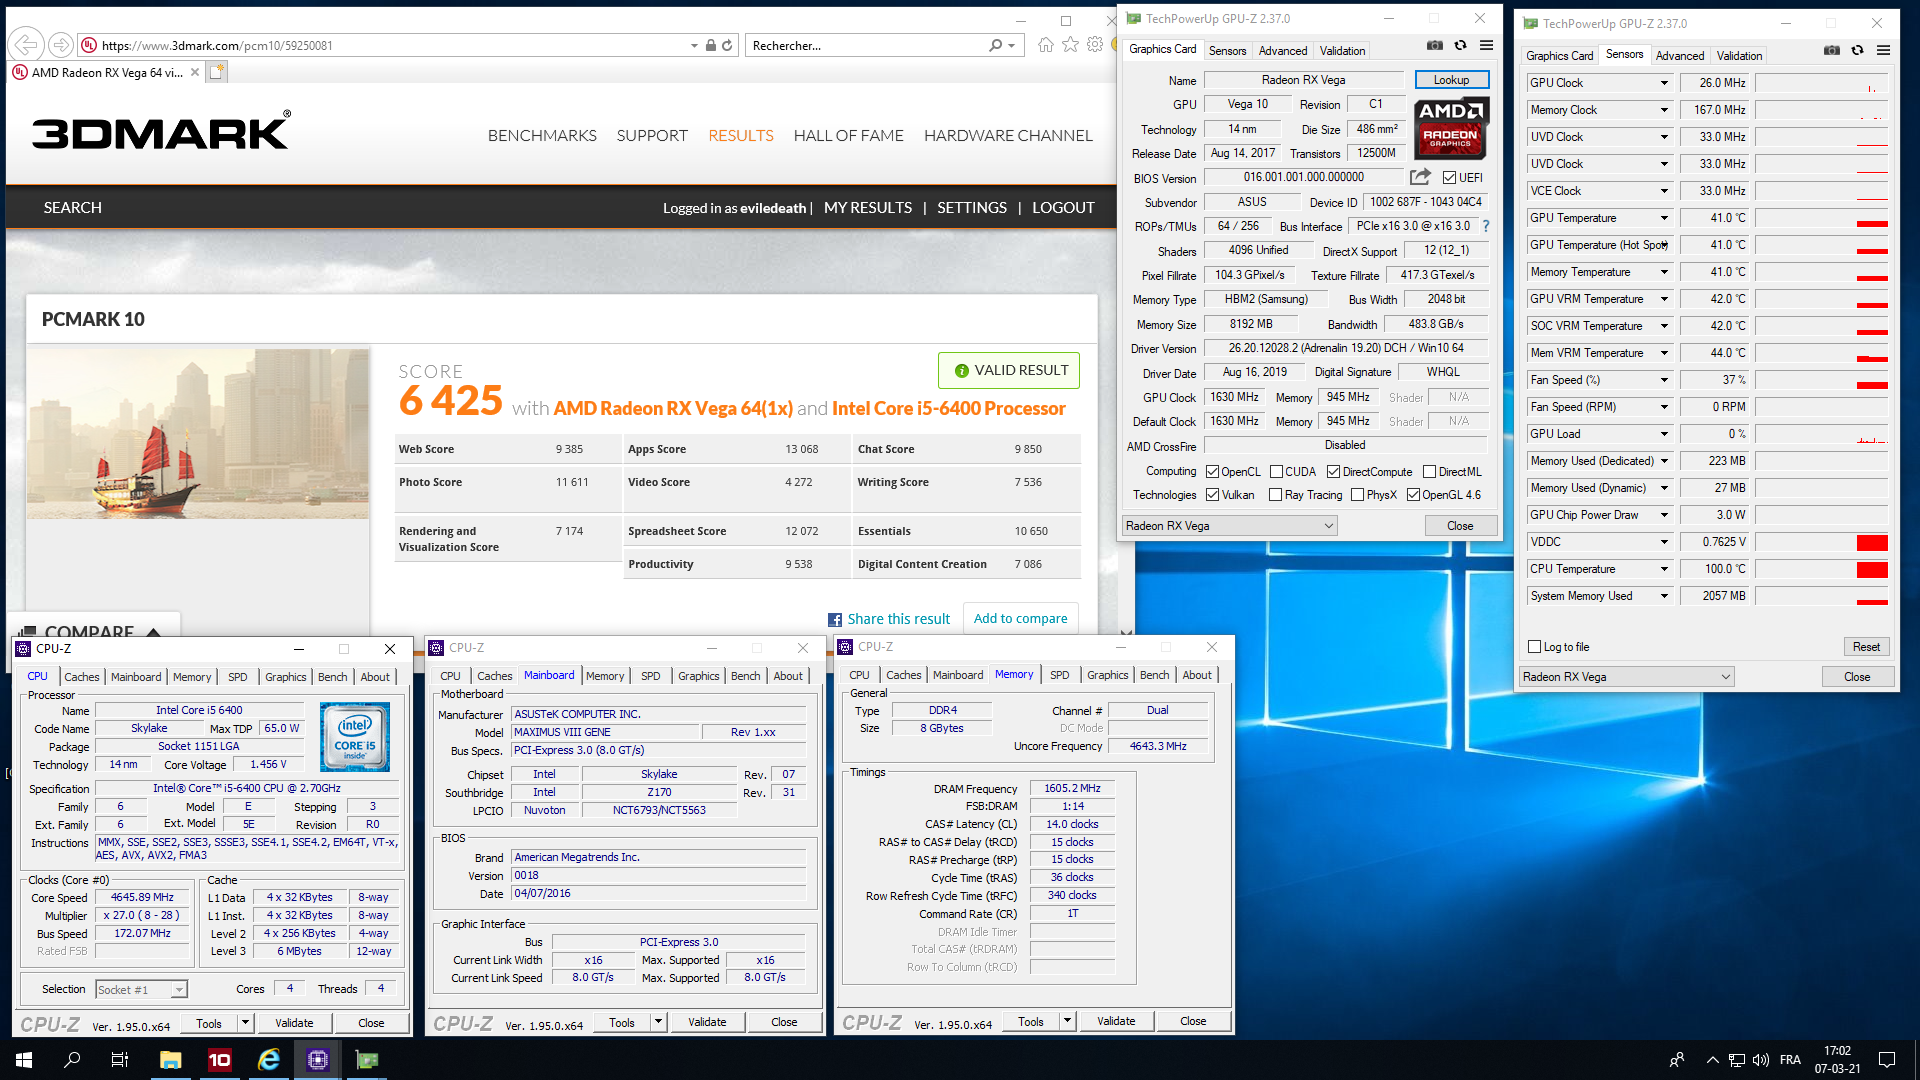Toggle the CUDA checkbox
The height and width of the screenshot is (1080, 1920).
point(1276,472)
